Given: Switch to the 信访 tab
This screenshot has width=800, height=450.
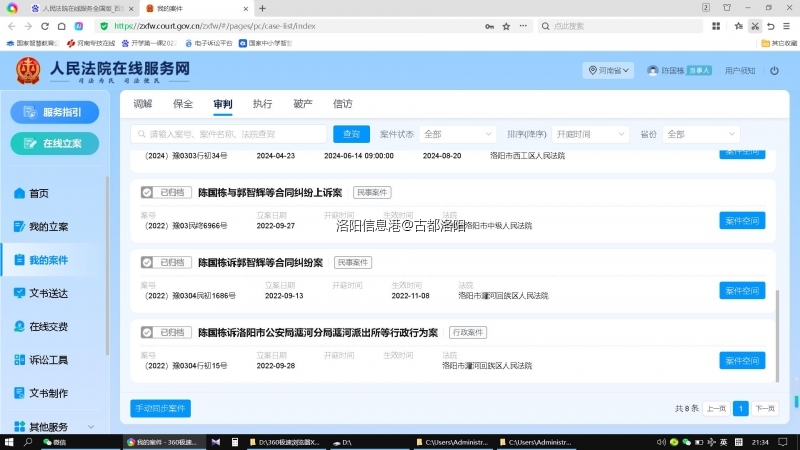Looking at the screenshot, I should [x=342, y=104].
